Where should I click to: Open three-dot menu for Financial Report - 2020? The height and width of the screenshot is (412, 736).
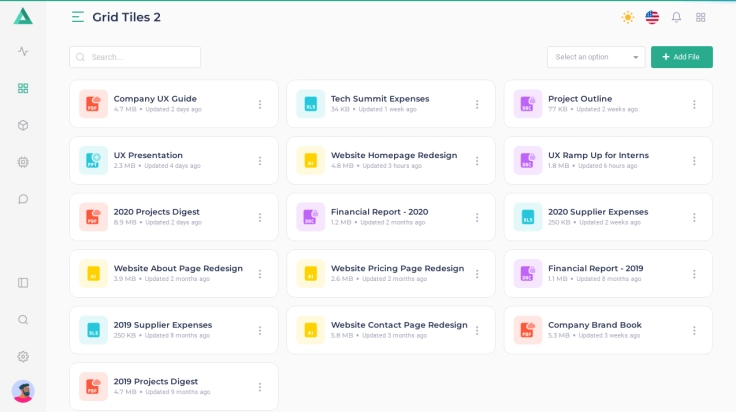(x=477, y=217)
